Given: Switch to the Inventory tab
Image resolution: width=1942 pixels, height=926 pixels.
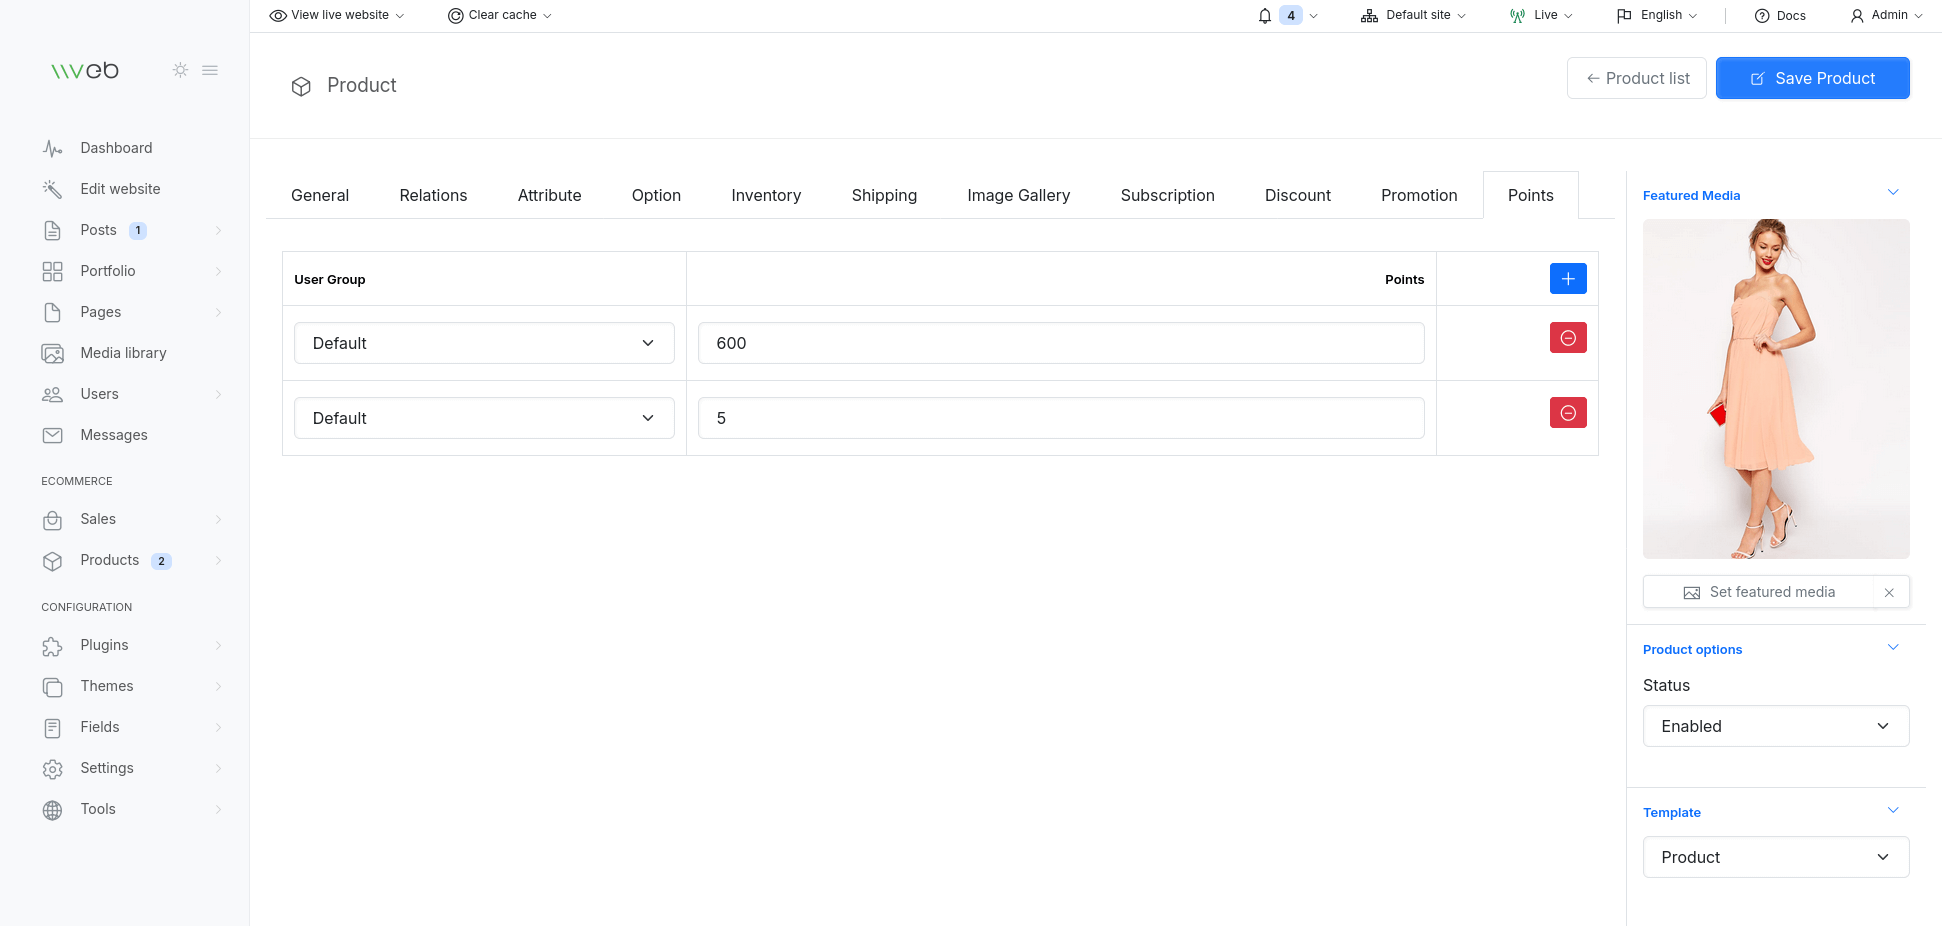Looking at the screenshot, I should 765,196.
